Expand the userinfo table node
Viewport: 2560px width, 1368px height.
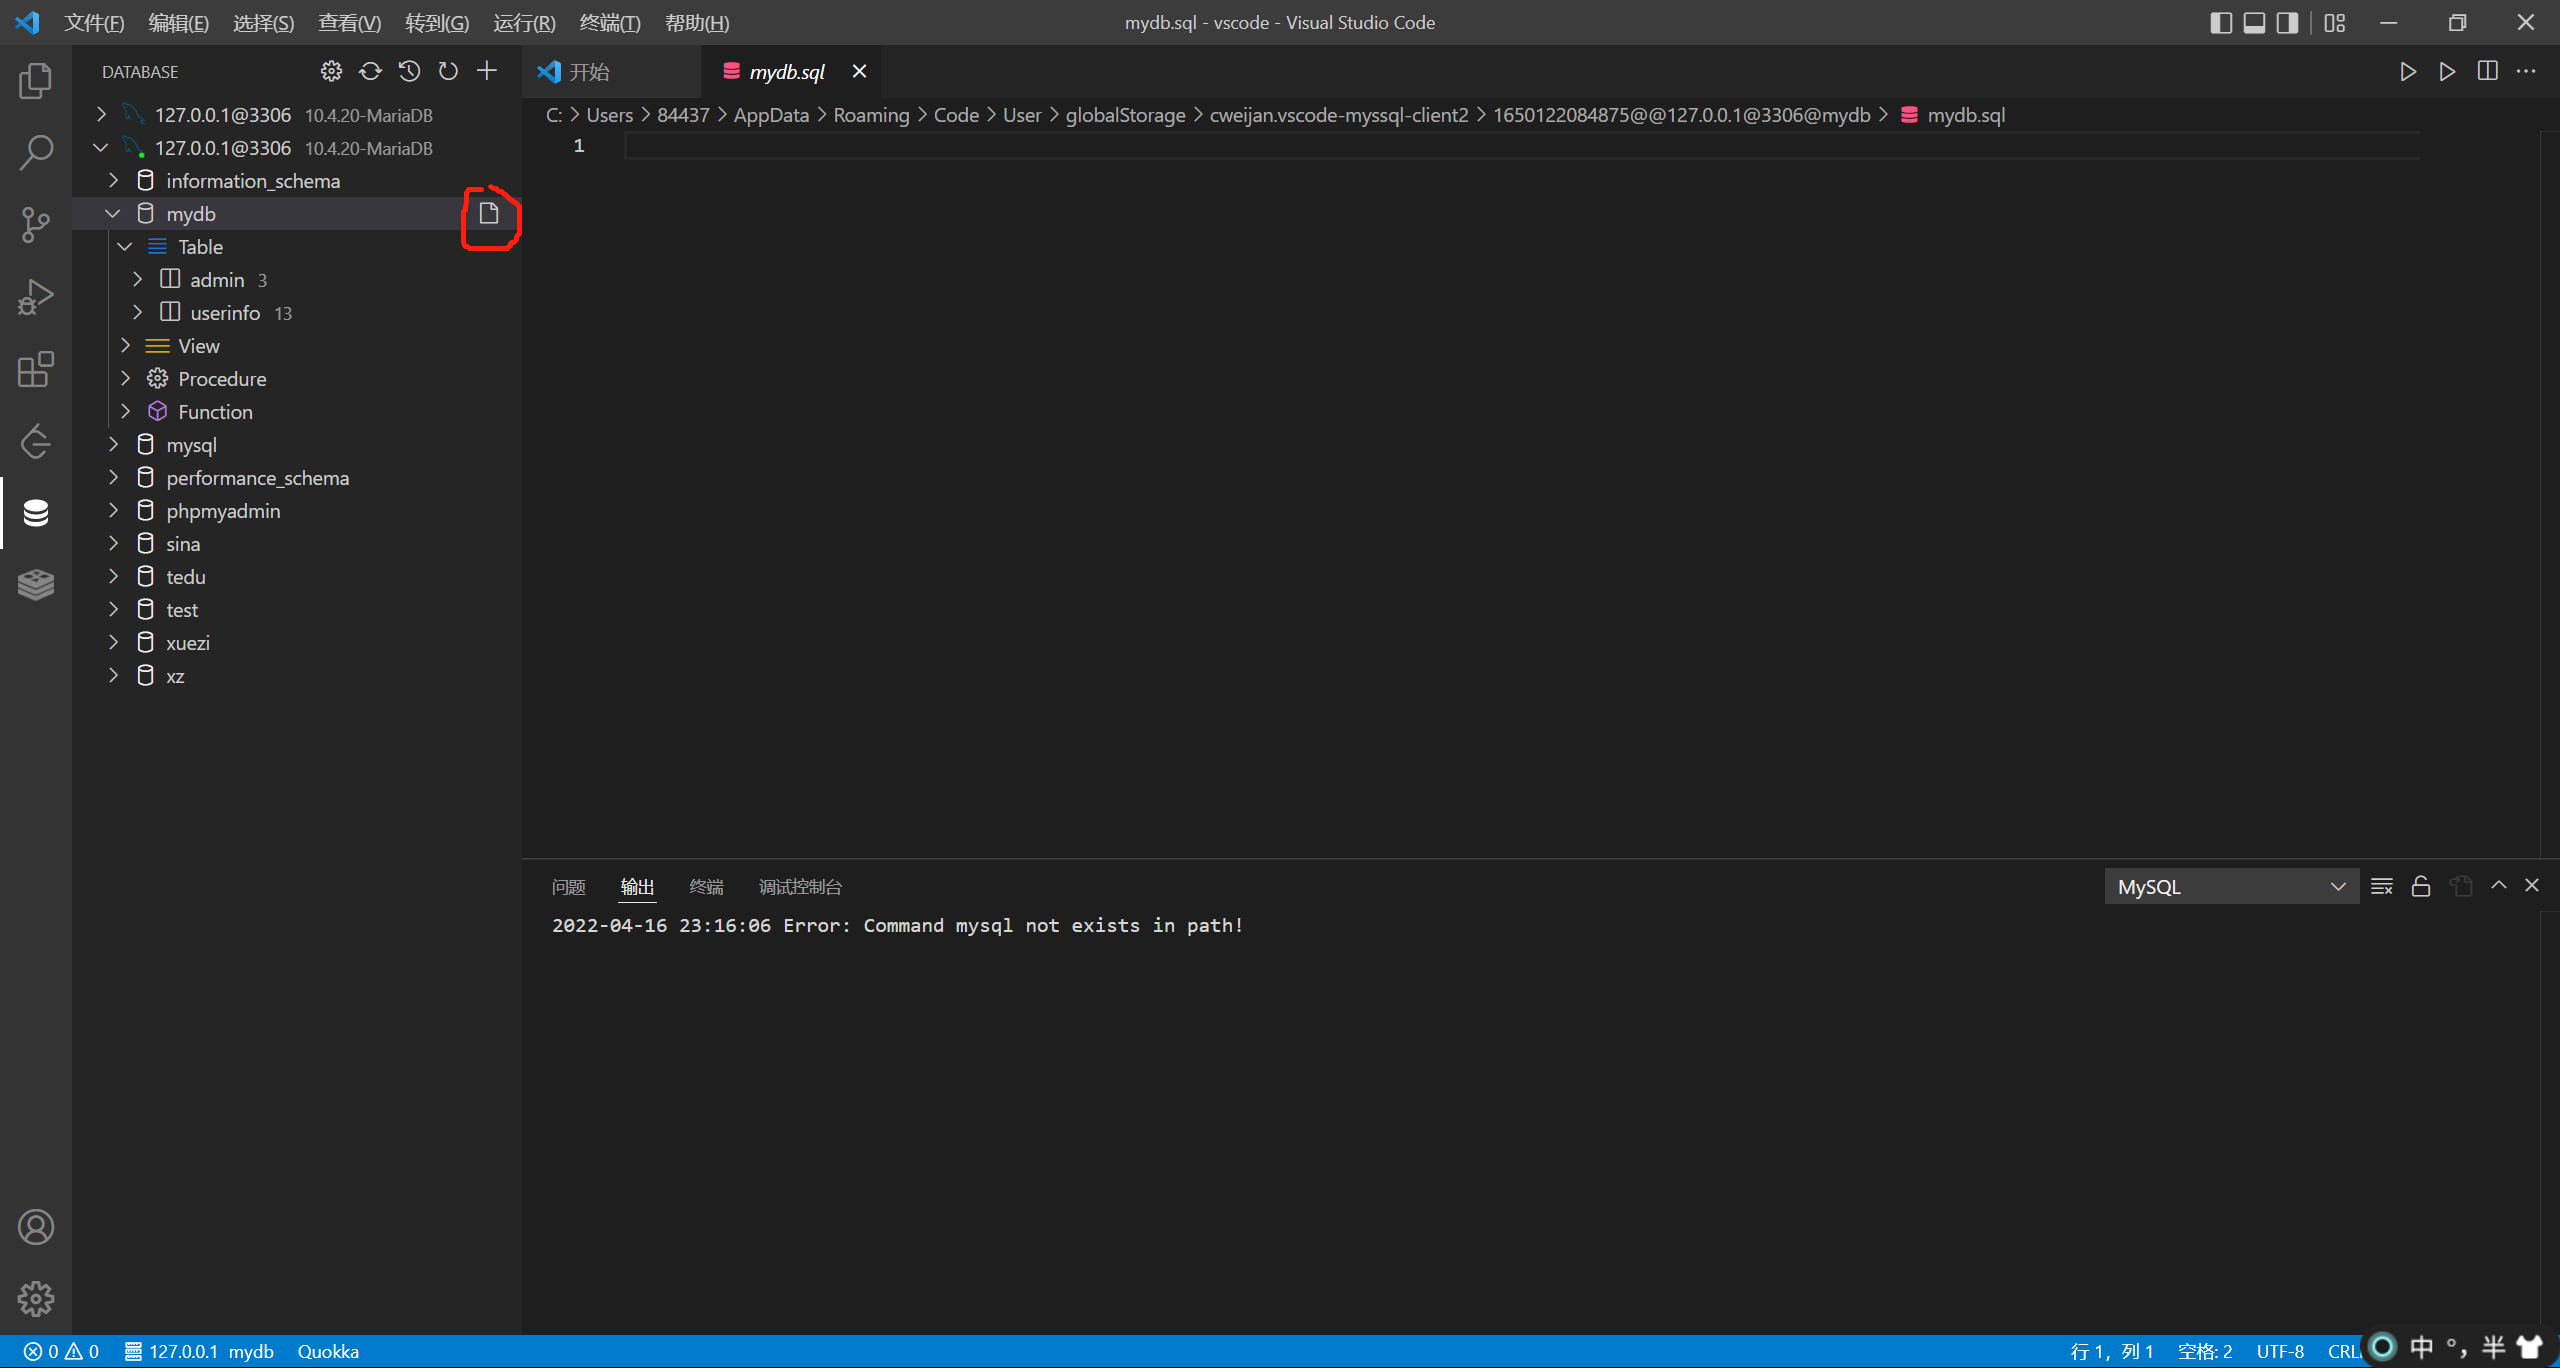pos(138,313)
